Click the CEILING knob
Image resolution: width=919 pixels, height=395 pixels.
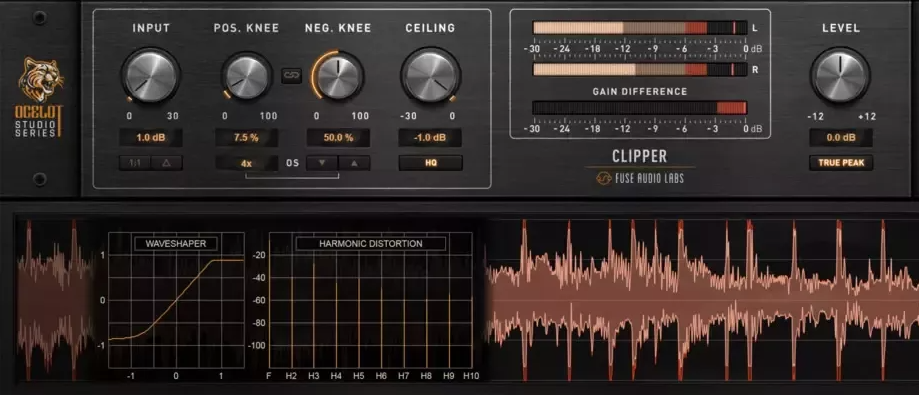430,76
